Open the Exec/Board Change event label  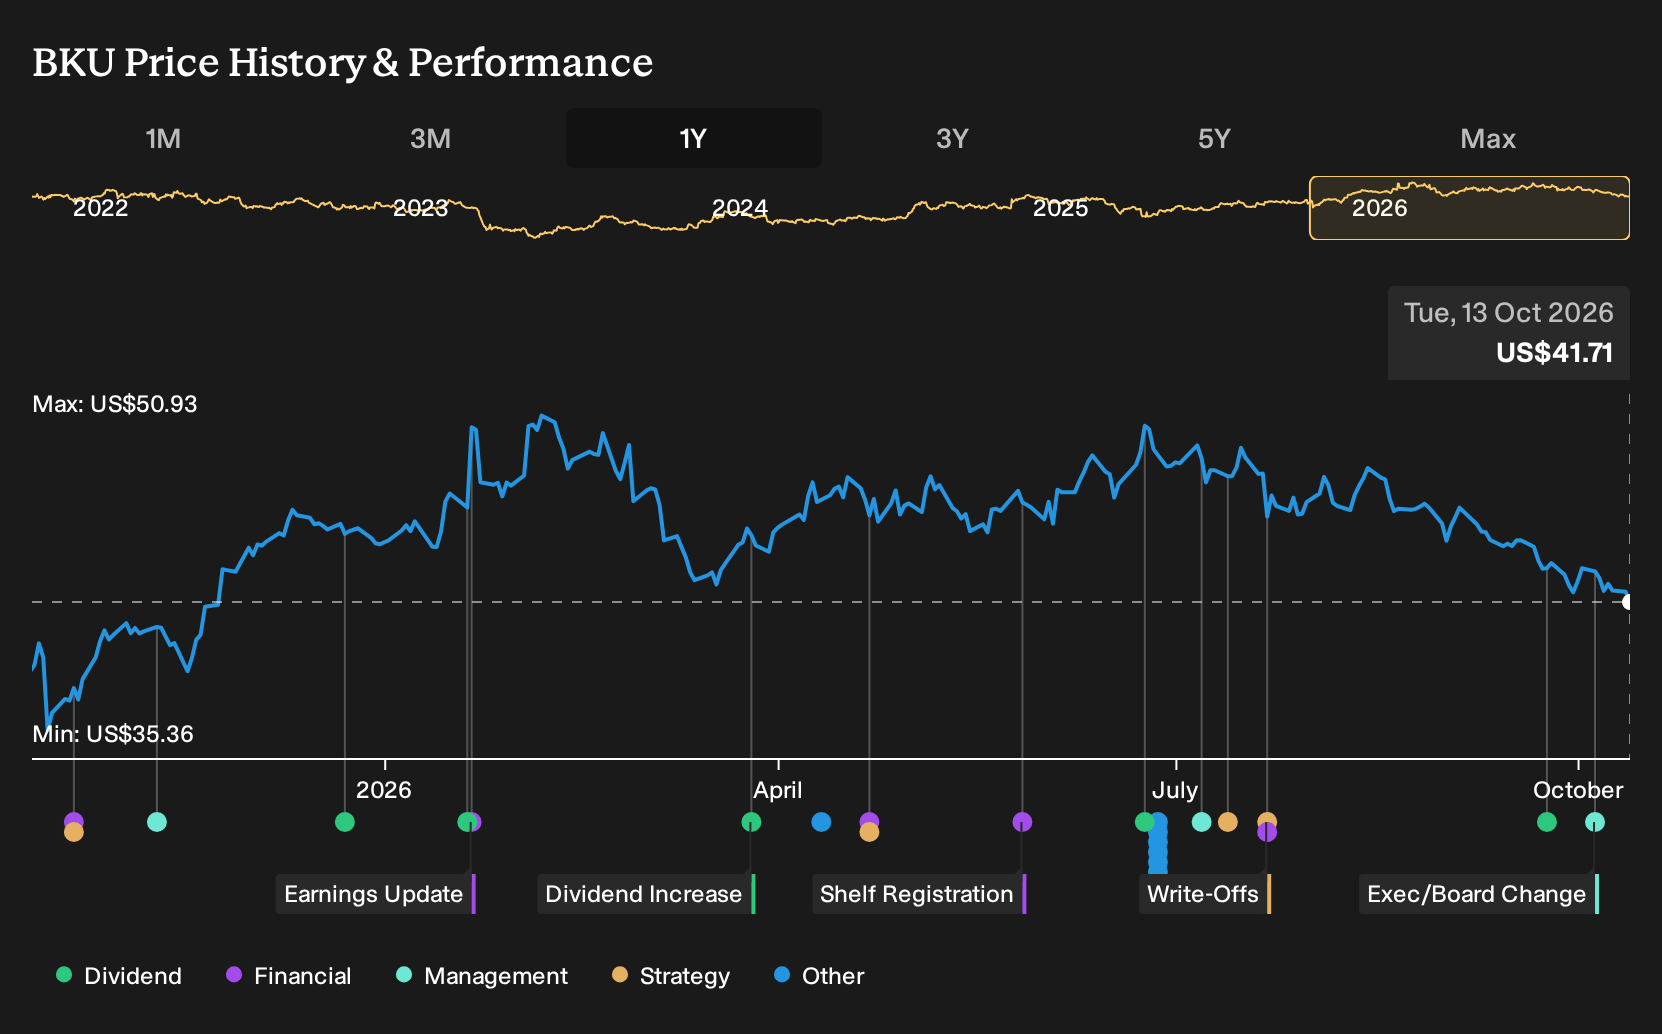coord(1478,894)
